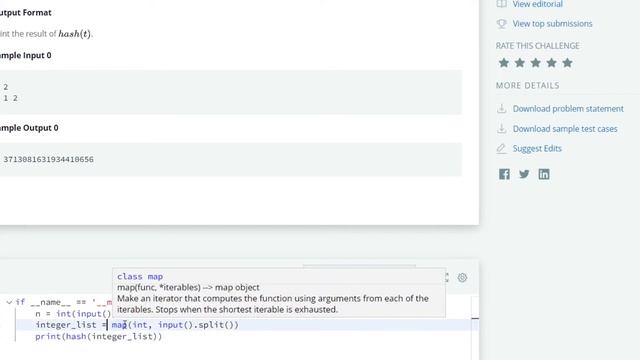Viewport: 640px width, 360px height.
Task: Open editor settings gear icon
Action: [462, 278]
